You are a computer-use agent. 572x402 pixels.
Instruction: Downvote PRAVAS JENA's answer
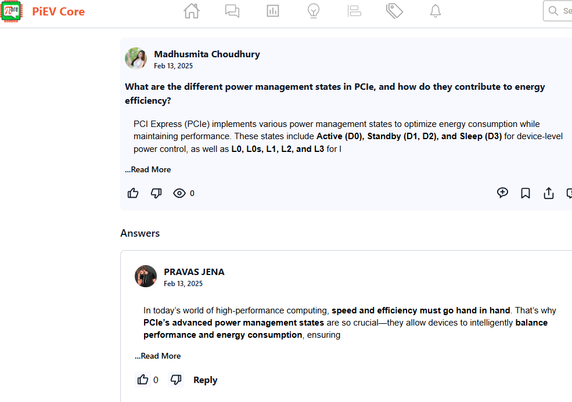tap(176, 380)
